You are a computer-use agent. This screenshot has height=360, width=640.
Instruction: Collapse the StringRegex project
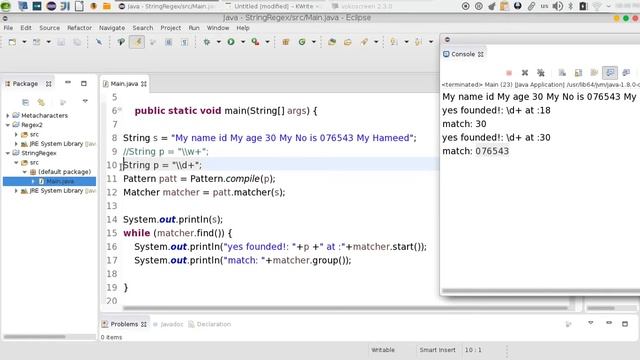[8, 153]
